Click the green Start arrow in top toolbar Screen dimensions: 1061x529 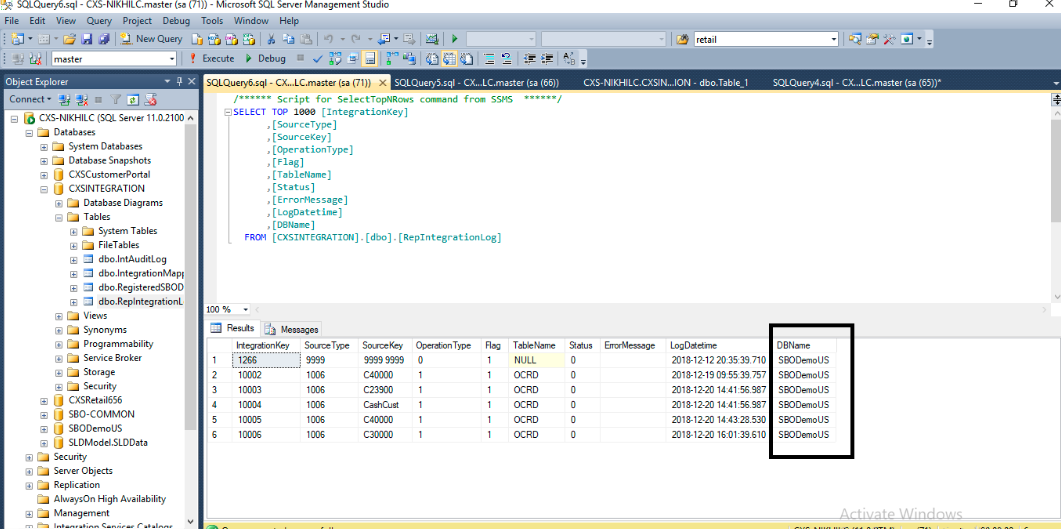pos(455,39)
